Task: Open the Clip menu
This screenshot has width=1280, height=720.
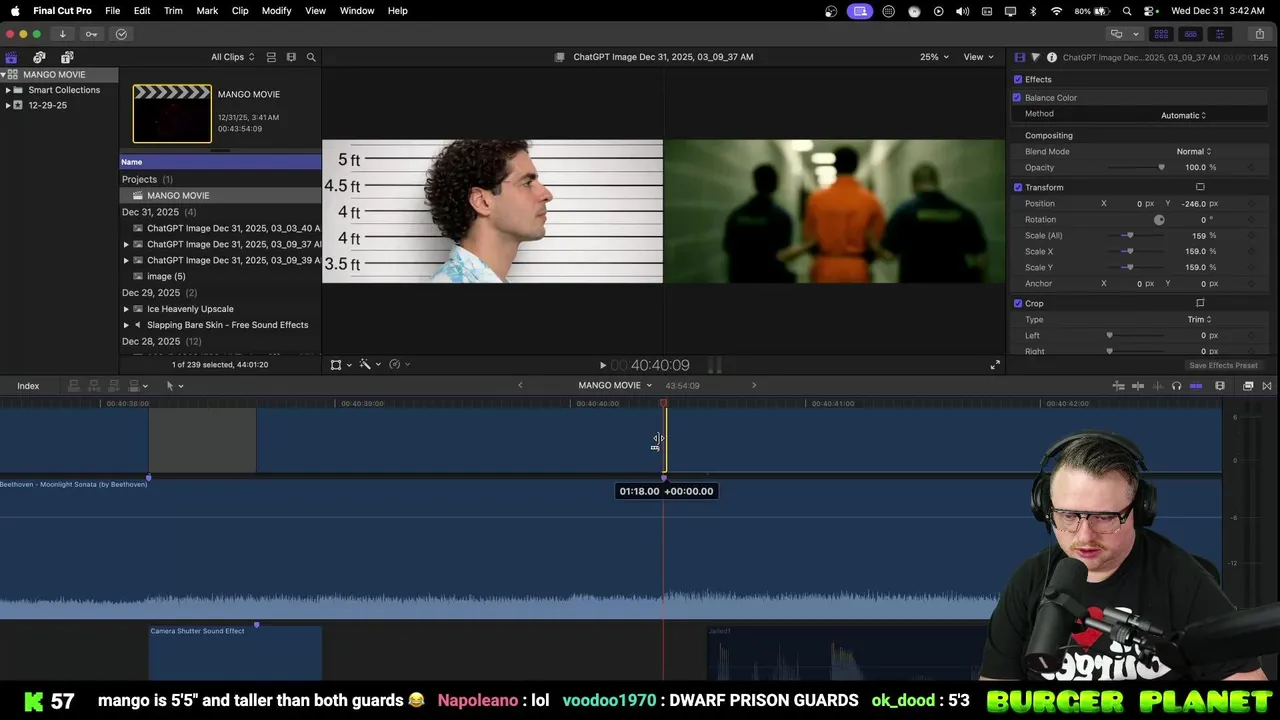Action: (x=240, y=10)
